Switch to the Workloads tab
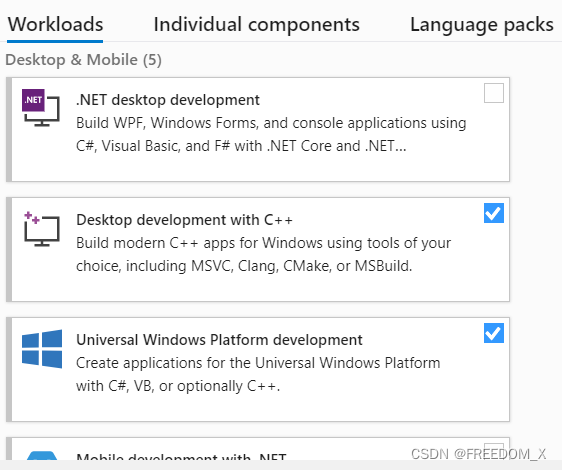 (55, 24)
